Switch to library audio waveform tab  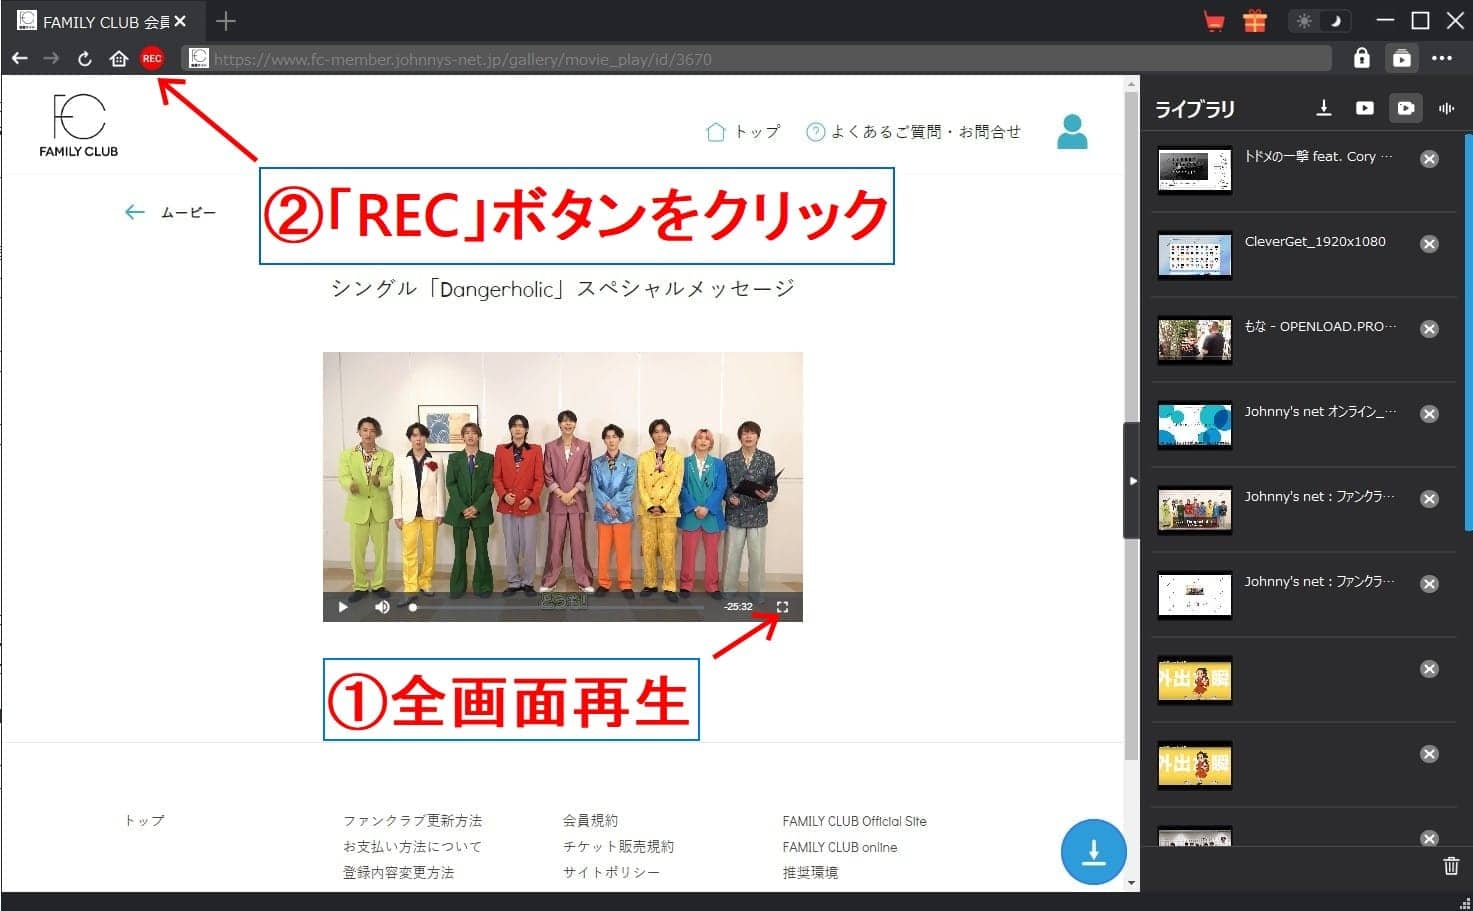pyautogui.click(x=1446, y=108)
